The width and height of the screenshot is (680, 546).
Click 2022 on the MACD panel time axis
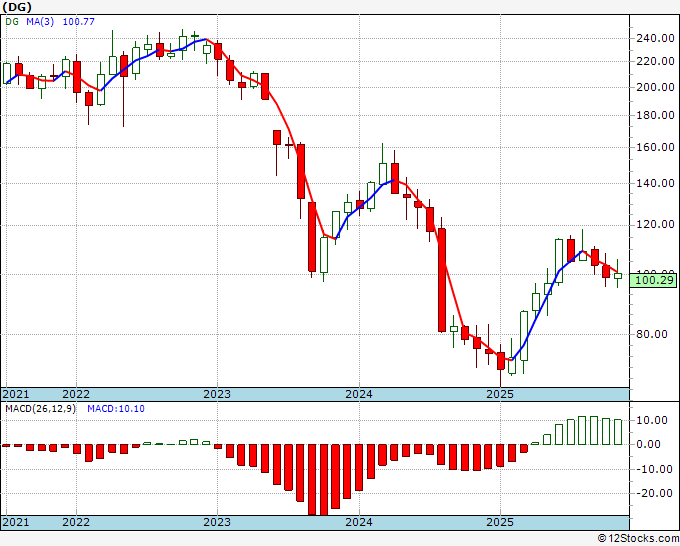pyautogui.click(x=76, y=522)
